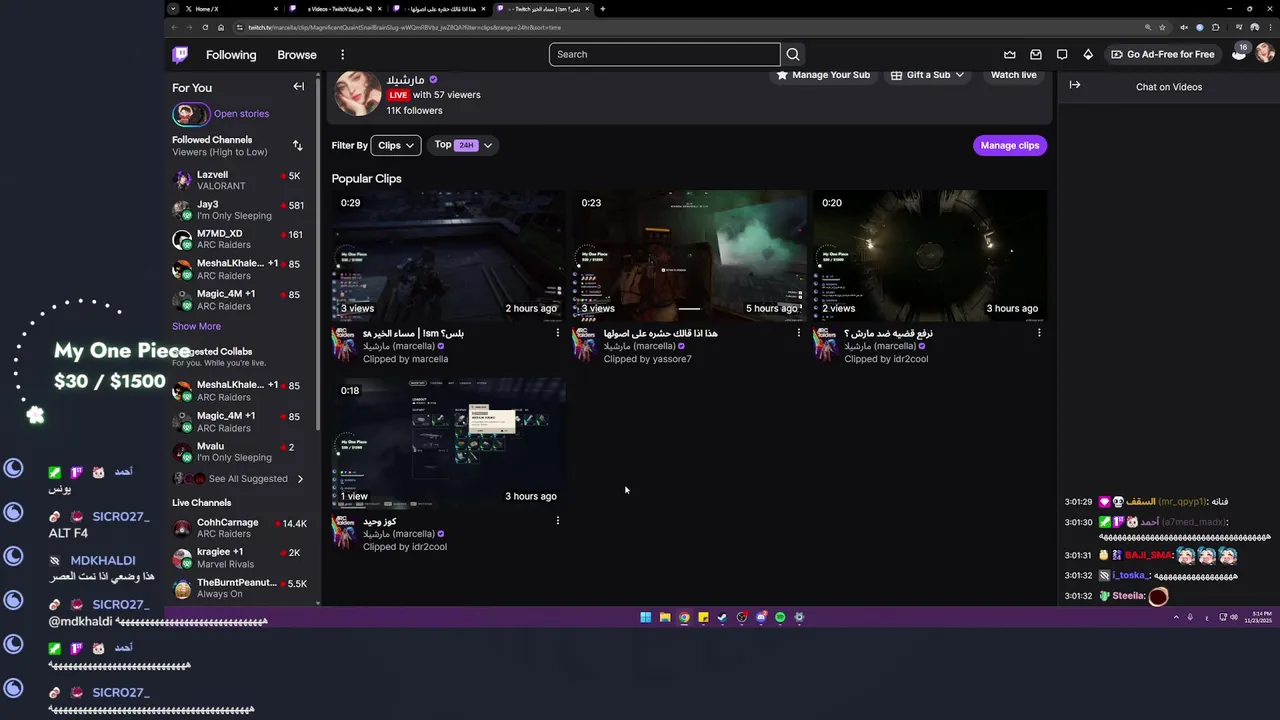Click Open stories link
The image size is (1280, 720).
241,114
